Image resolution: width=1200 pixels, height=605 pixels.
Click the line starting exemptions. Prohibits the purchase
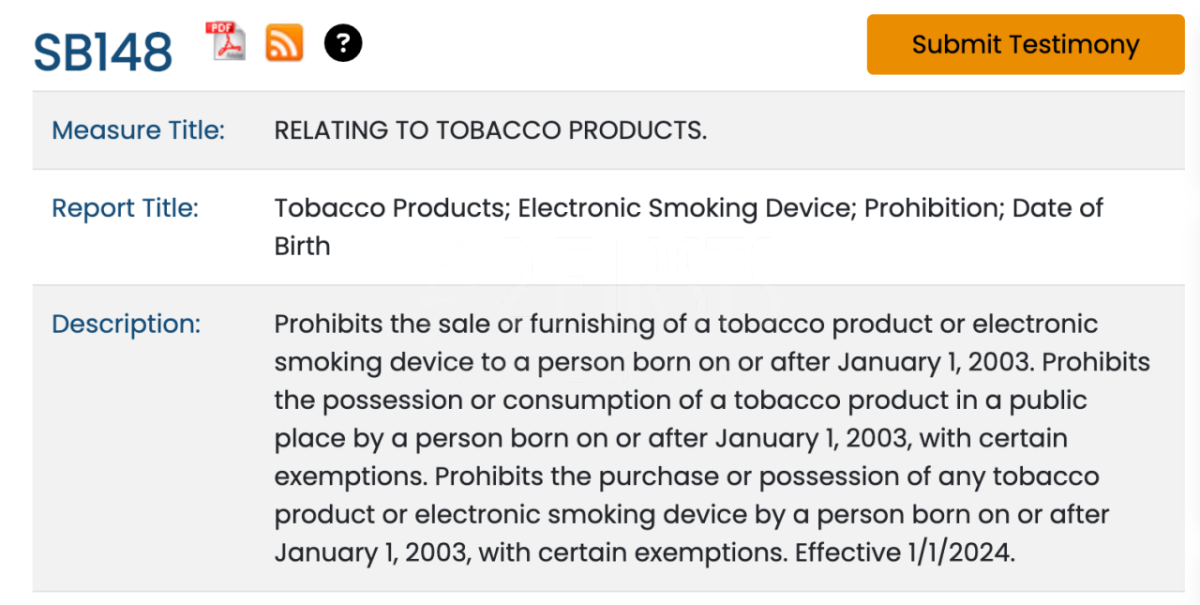pyautogui.click(x=687, y=476)
